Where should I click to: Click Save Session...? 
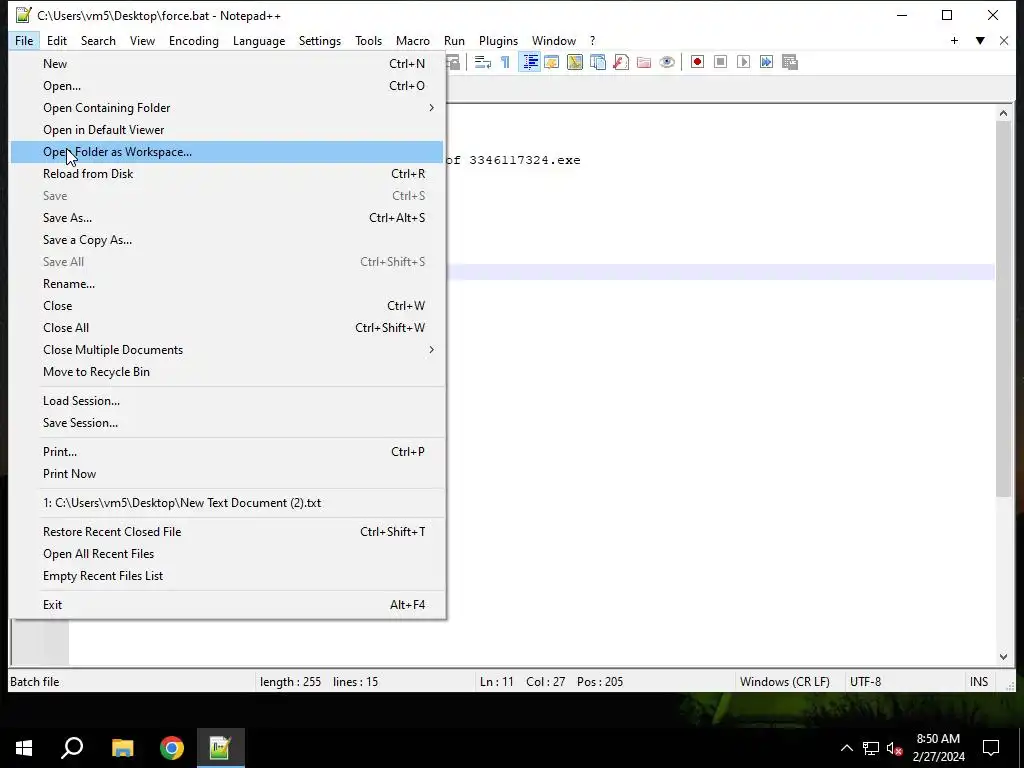pyautogui.click(x=227, y=423)
